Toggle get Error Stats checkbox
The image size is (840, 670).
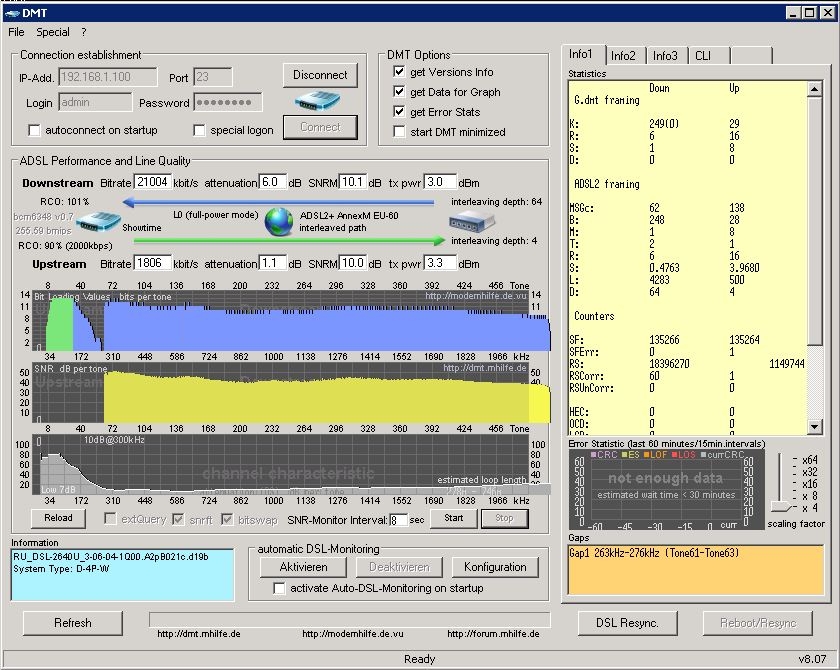[399, 111]
